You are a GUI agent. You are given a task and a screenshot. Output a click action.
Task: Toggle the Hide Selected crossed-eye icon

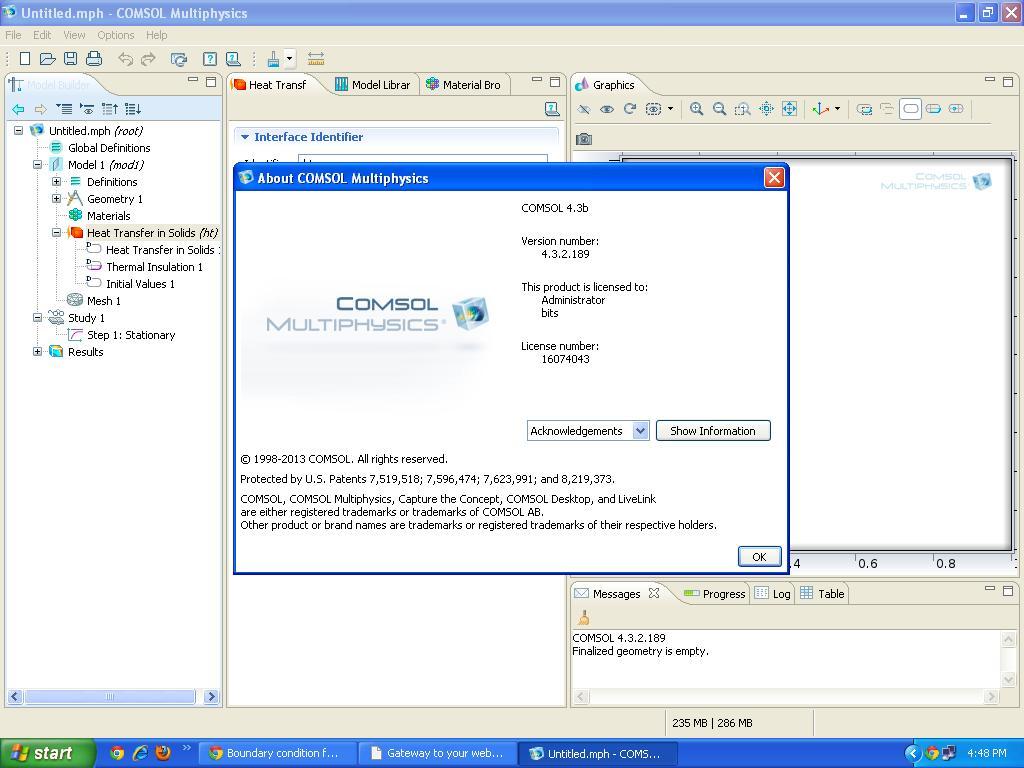(584, 109)
